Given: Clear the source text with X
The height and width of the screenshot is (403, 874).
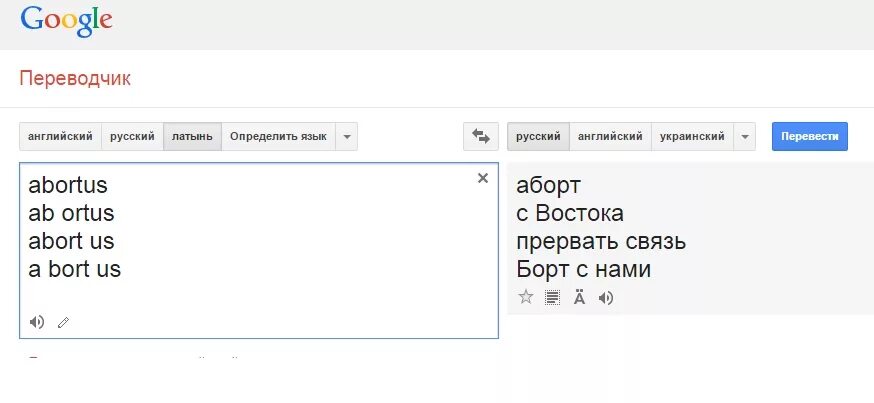Looking at the screenshot, I should click(483, 178).
